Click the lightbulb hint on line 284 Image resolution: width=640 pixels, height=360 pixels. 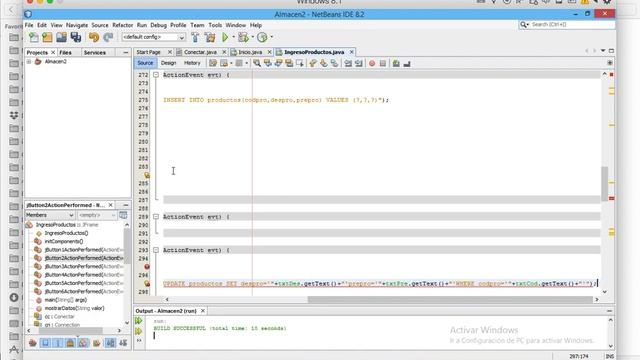pyautogui.click(x=147, y=175)
